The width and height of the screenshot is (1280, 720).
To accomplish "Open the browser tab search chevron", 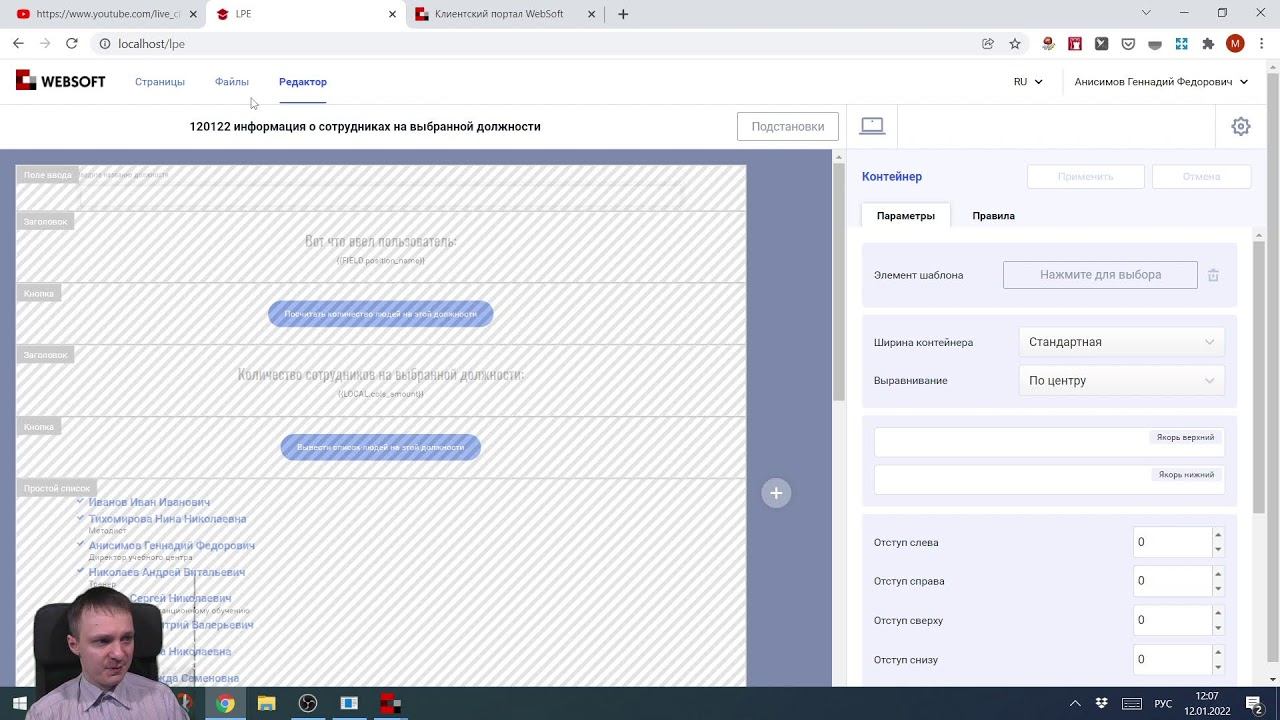I will (x=1146, y=14).
